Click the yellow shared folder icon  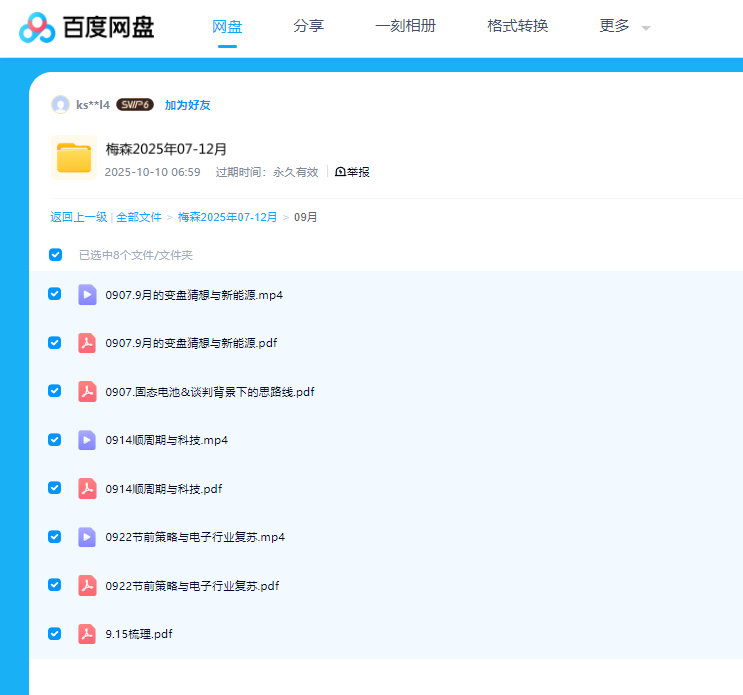(x=73, y=158)
